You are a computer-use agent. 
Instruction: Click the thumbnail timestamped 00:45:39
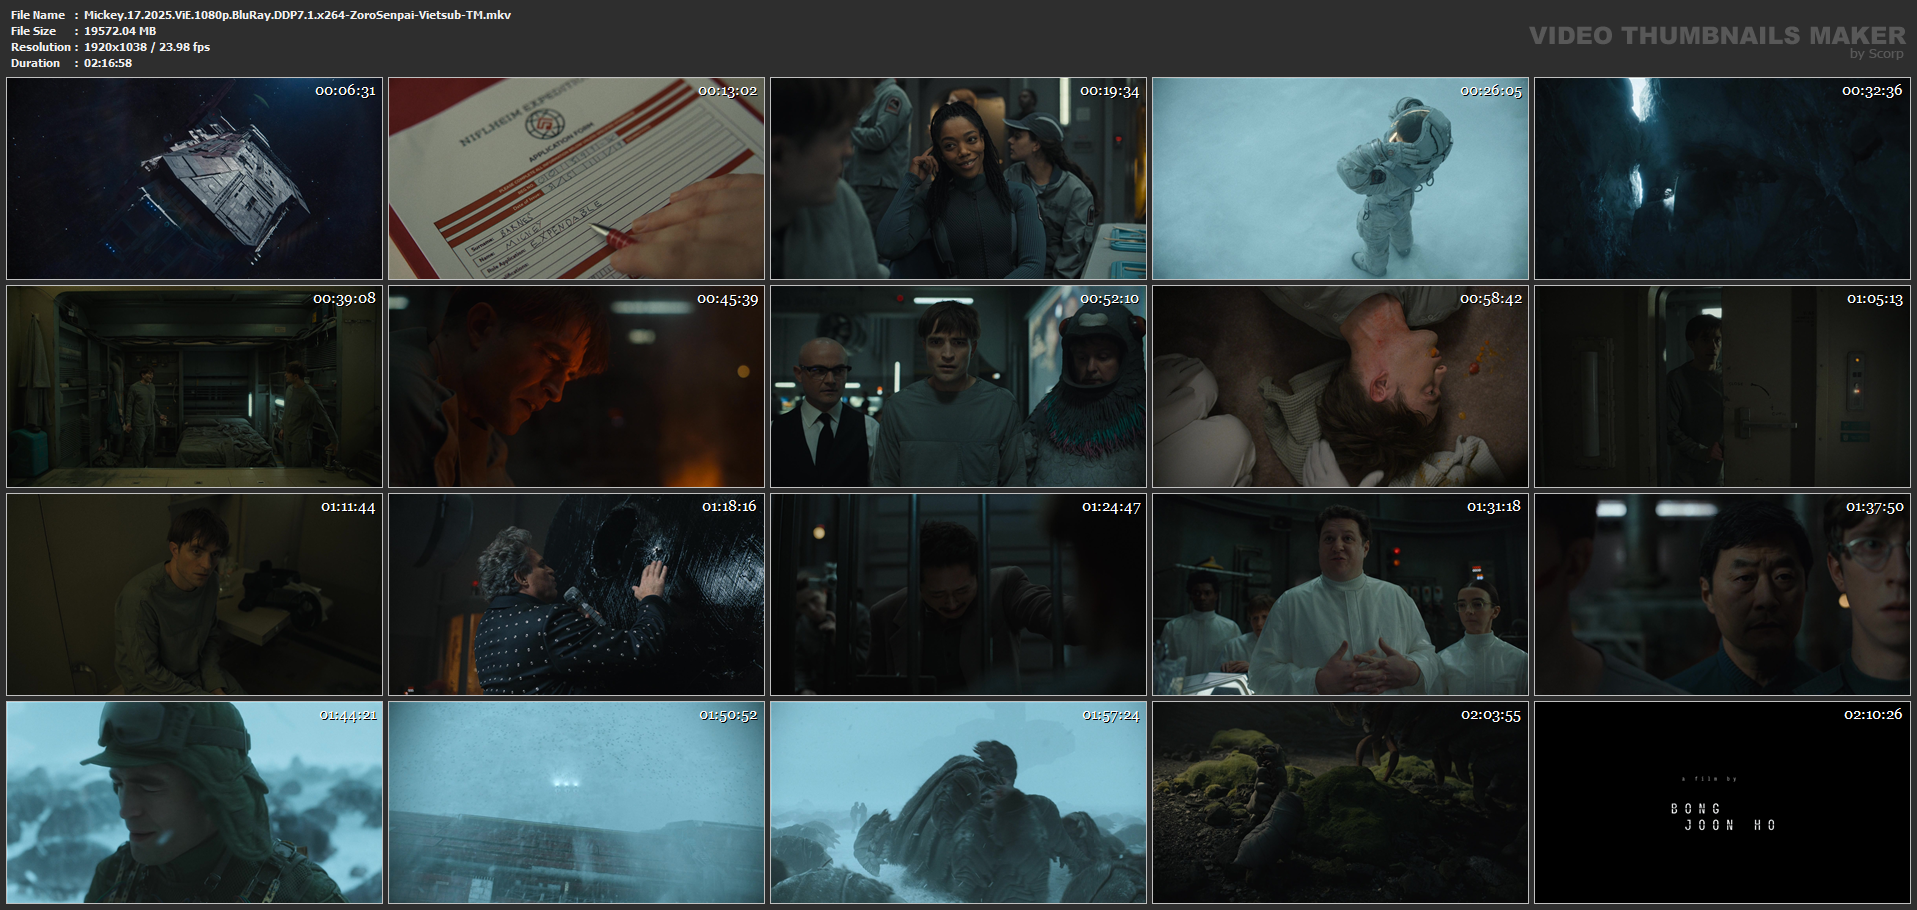pos(576,386)
